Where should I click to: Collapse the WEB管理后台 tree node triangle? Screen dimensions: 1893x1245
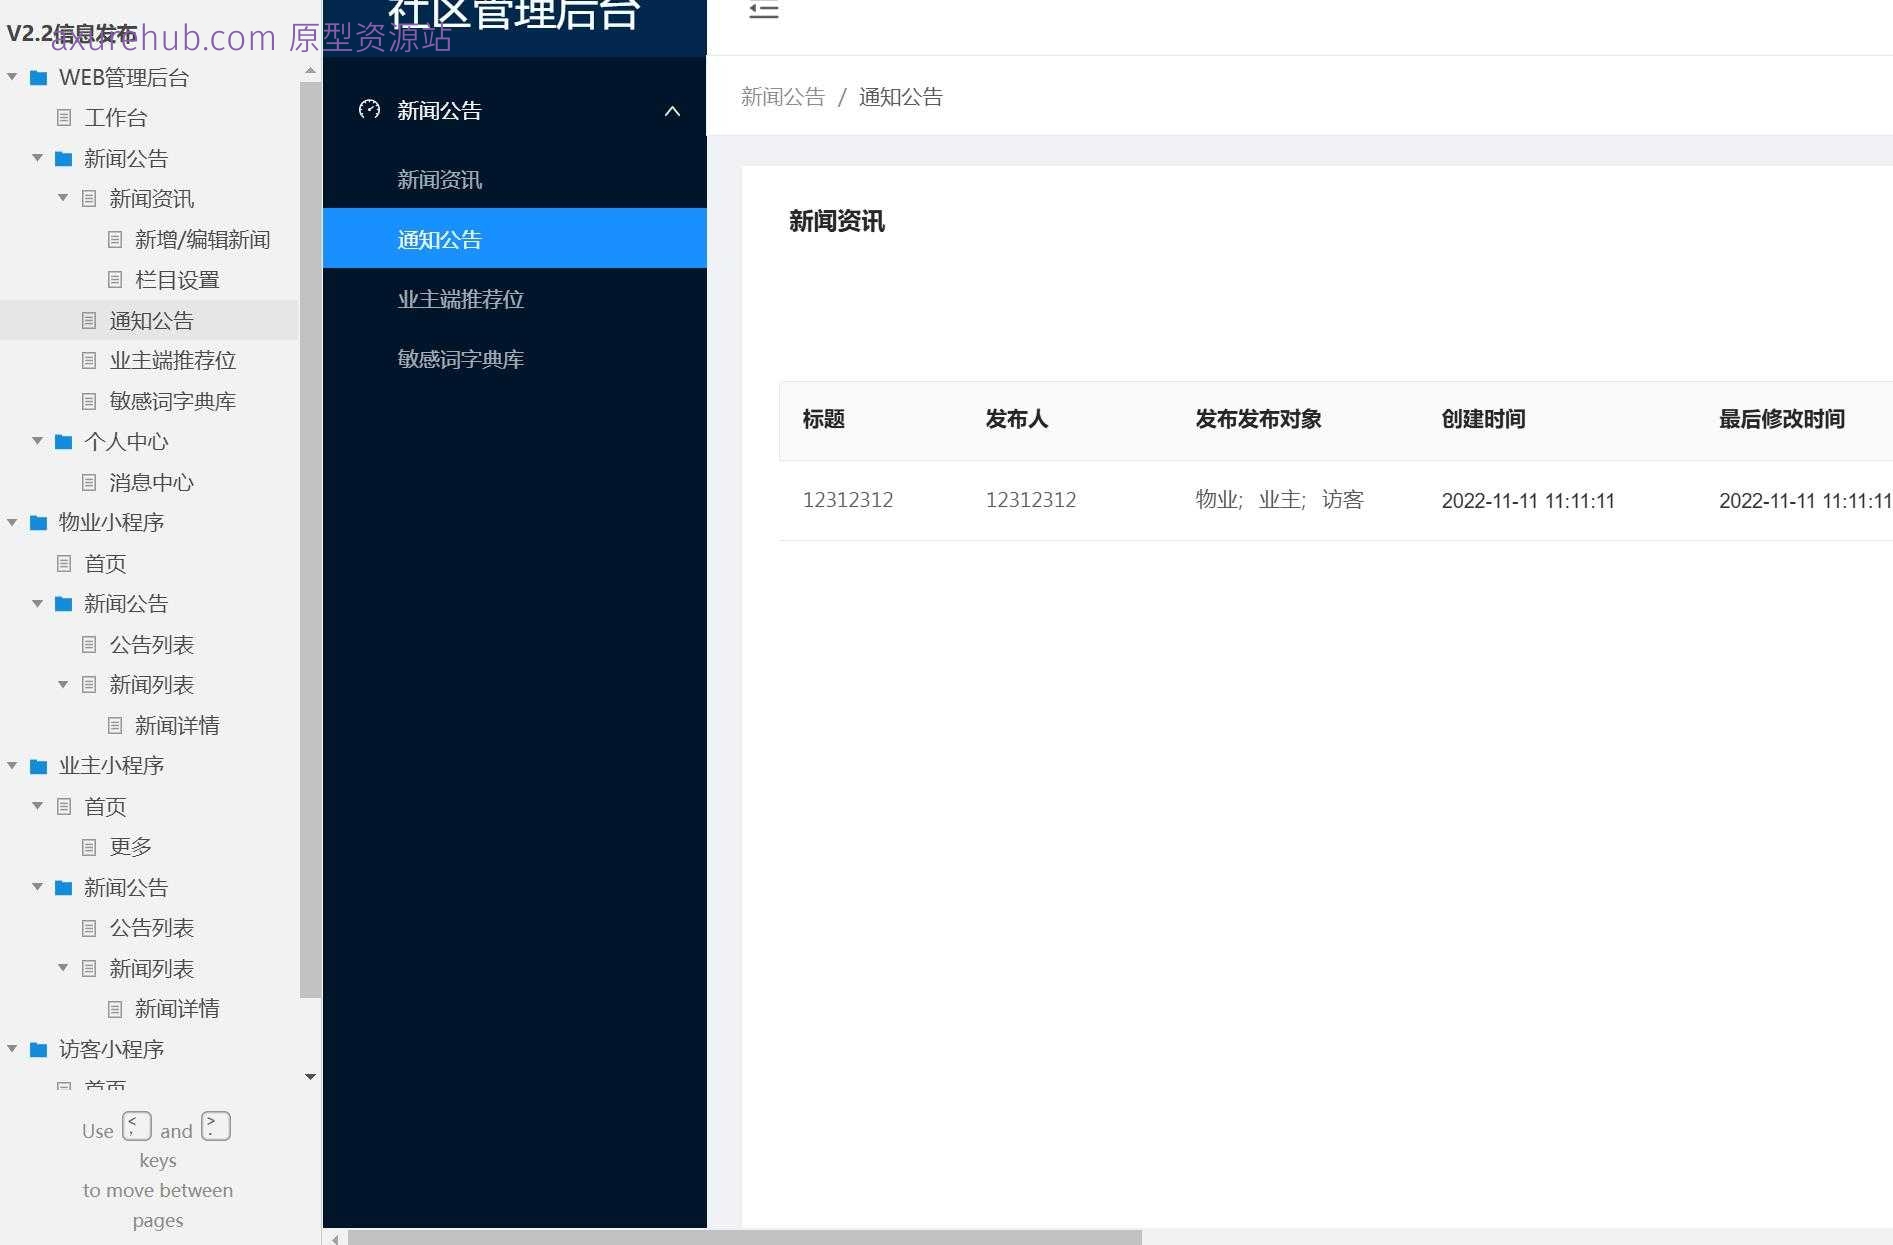(x=12, y=77)
